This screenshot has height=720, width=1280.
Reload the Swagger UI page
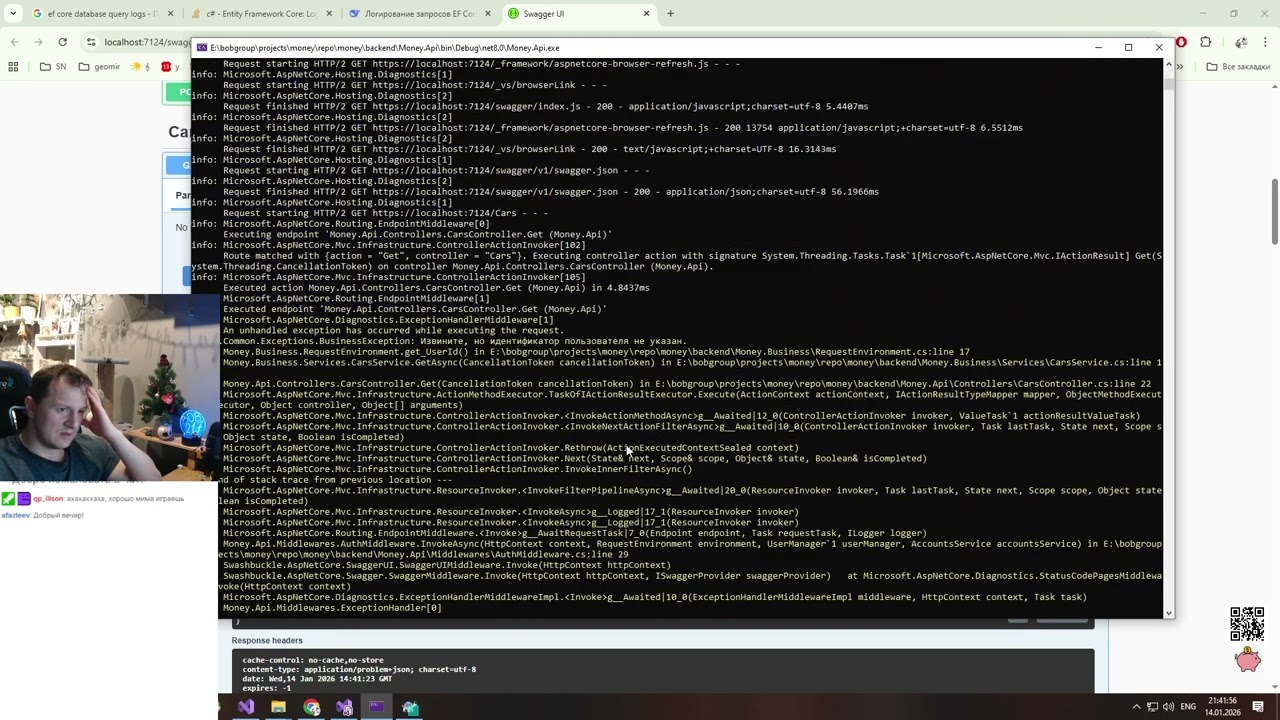click(x=62, y=42)
